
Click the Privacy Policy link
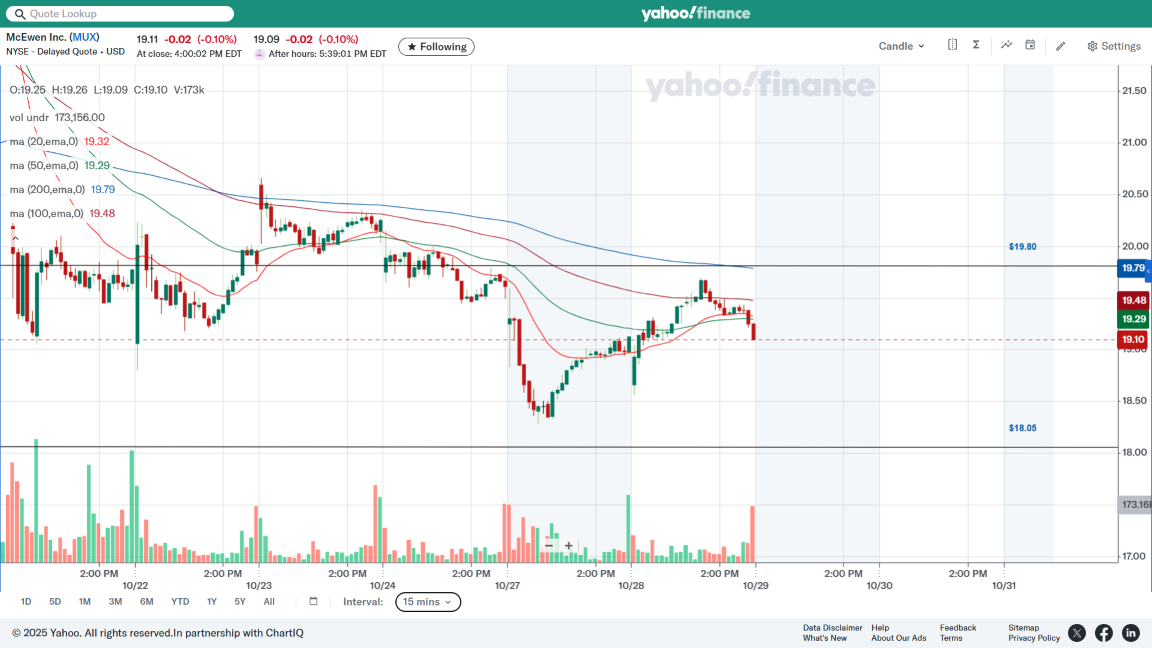[x=1034, y=638]
